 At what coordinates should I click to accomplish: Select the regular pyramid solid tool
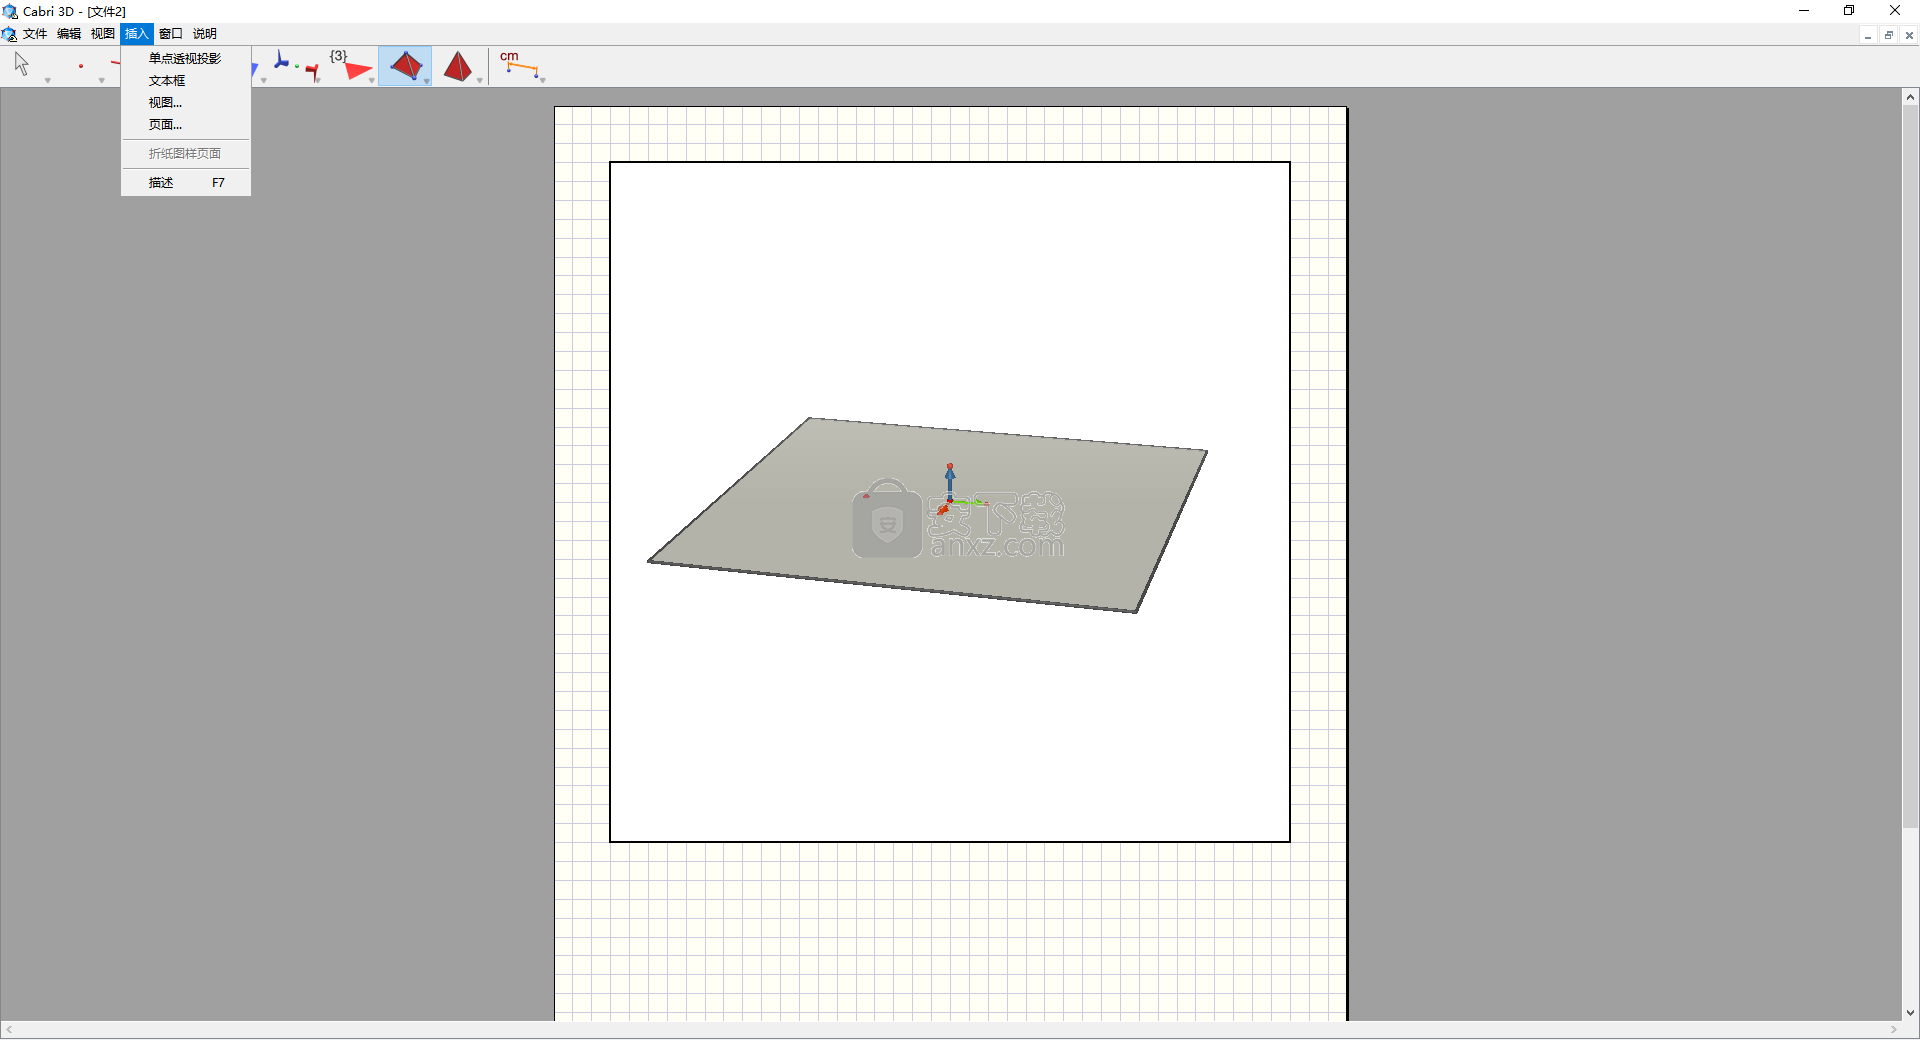tap(458, 66)
